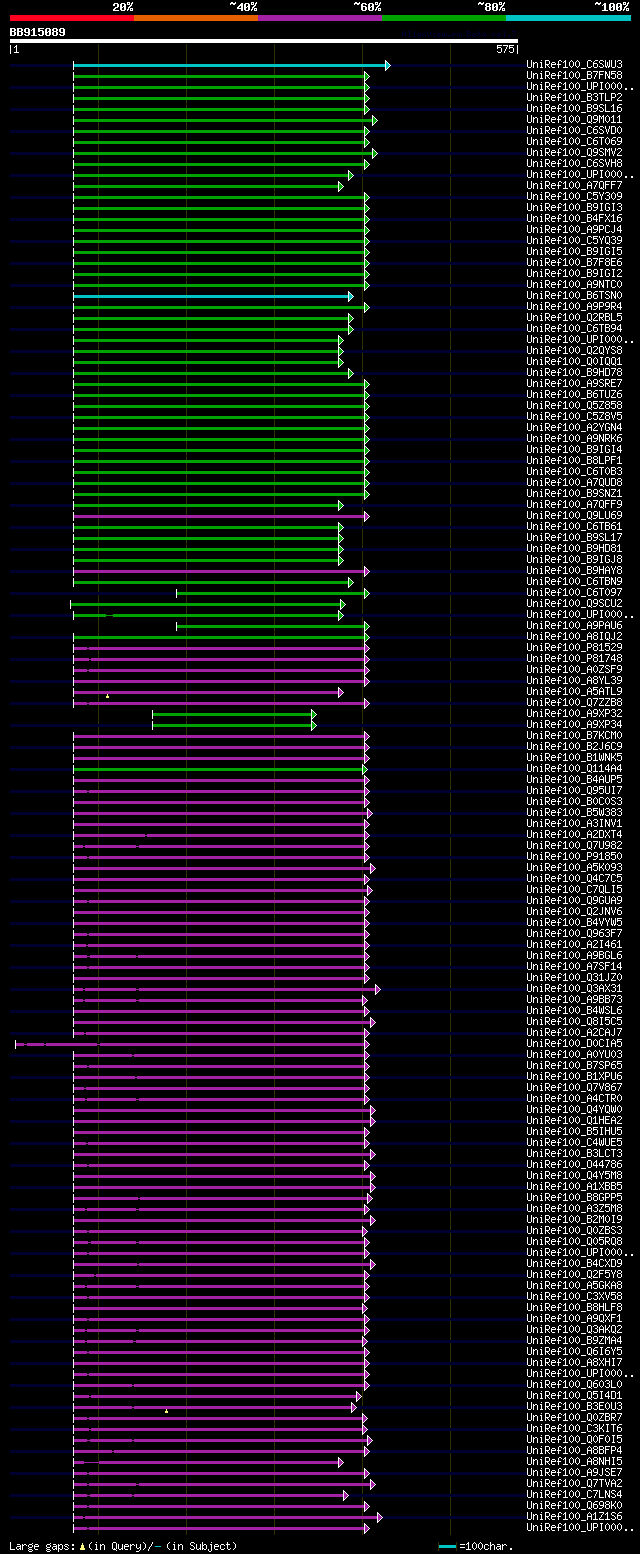Image resolution: width=640 pixels, height=1554 pixels.
Task: Select the UniRef100_B6TSN0 entry
Action: pyautogui.click(x=574, y=295)
